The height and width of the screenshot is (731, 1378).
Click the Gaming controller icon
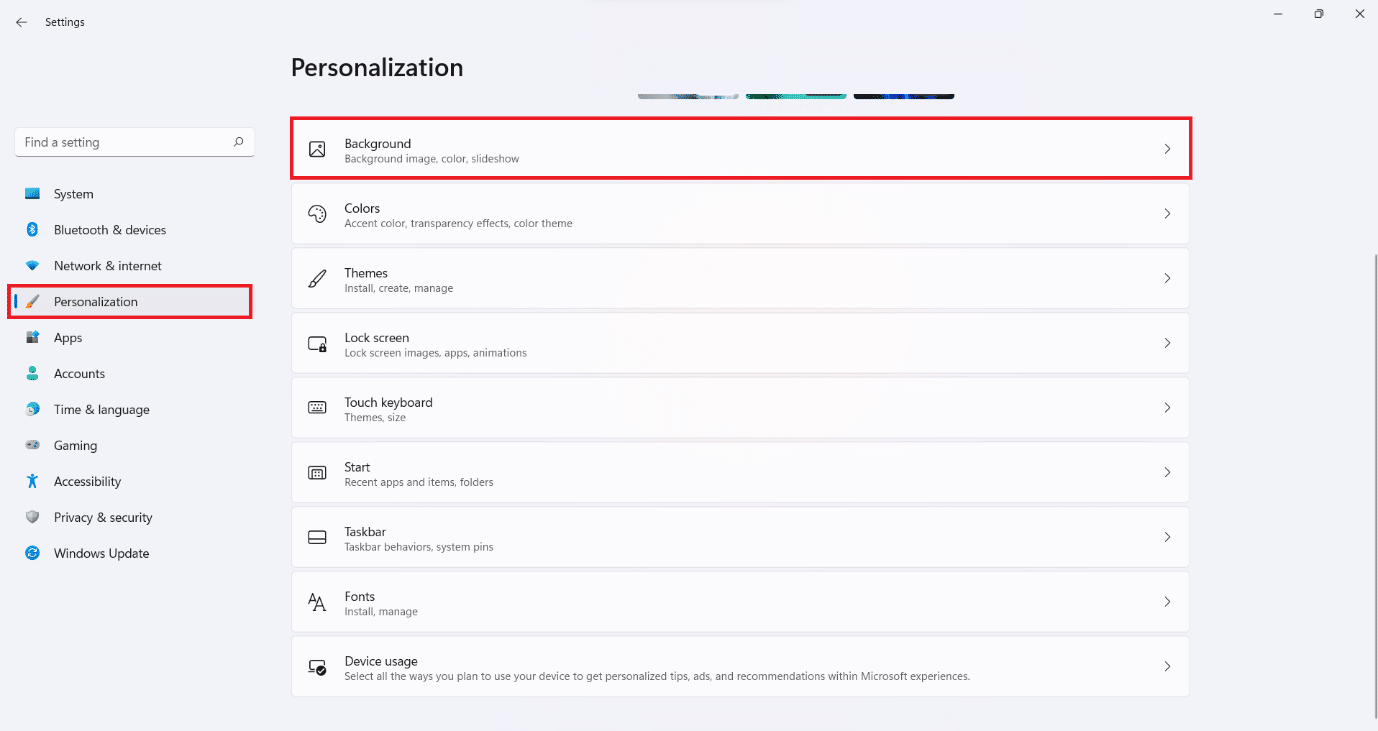click(x=32, y=445)
